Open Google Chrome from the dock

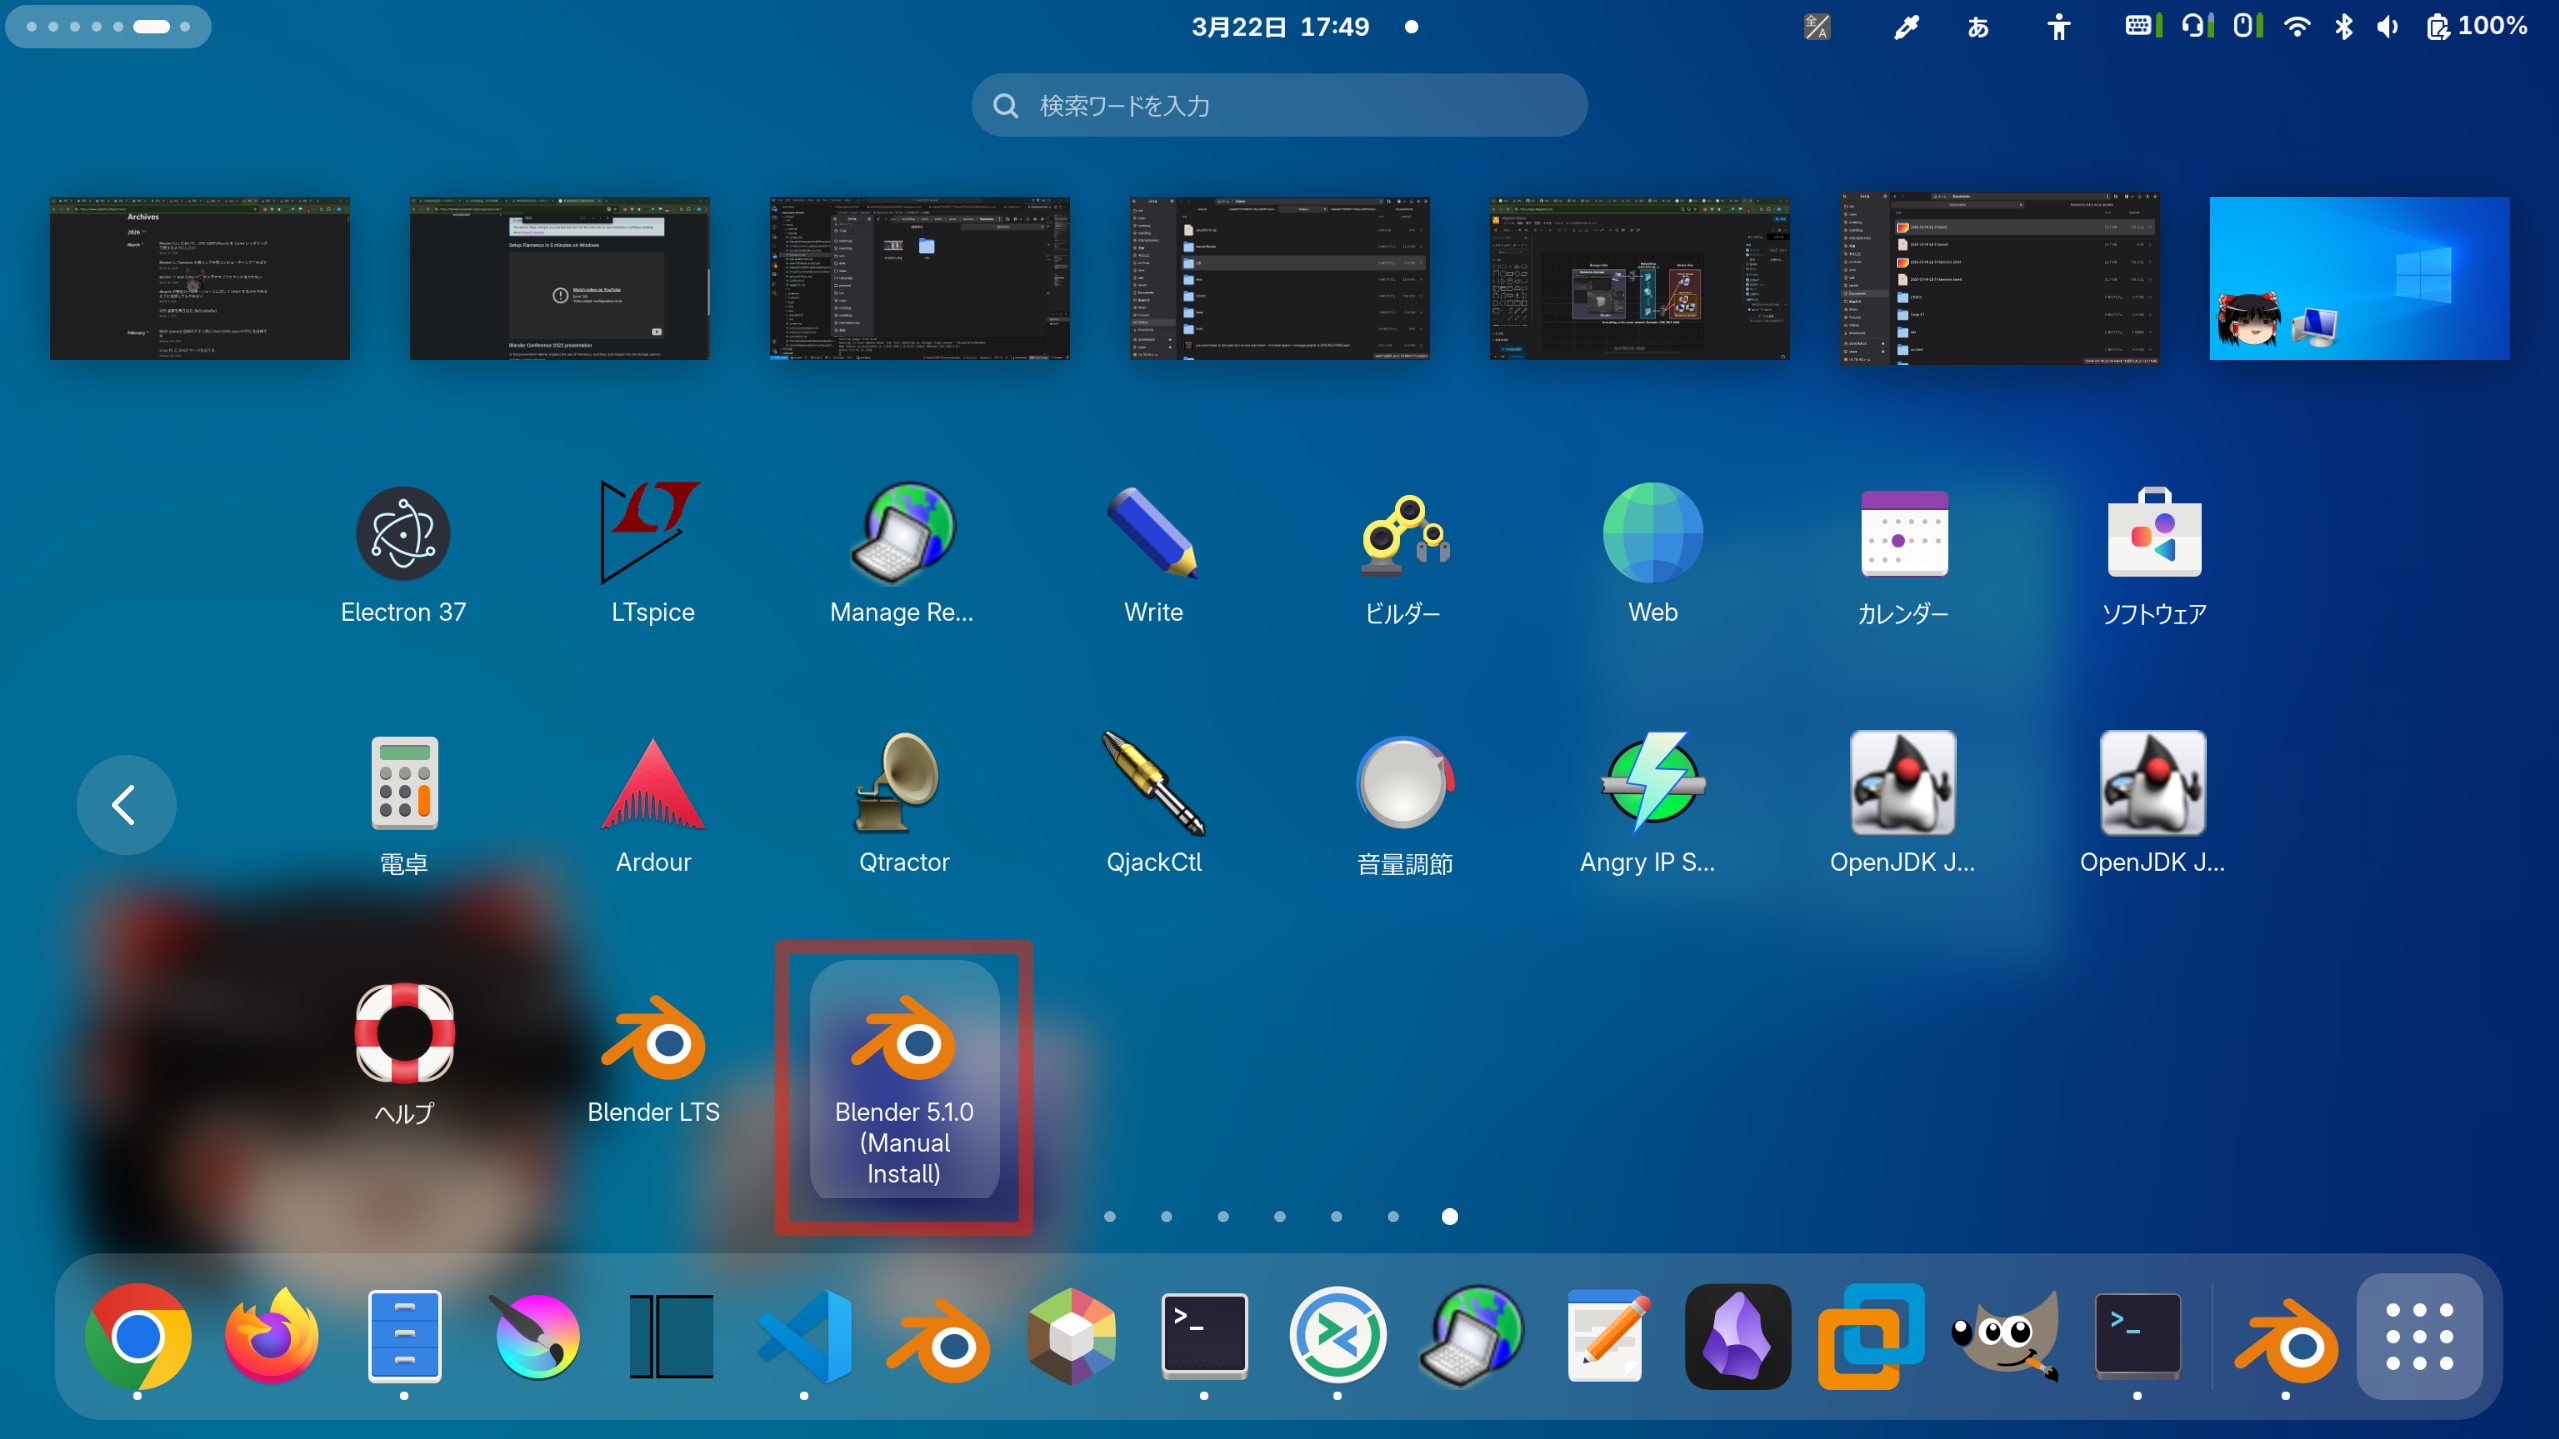click(x=138, y=1336)
